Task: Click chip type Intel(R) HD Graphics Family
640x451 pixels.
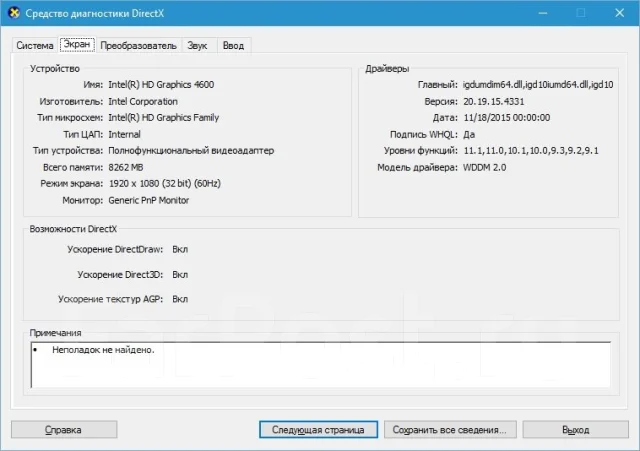Action: (x=164, y=118)
